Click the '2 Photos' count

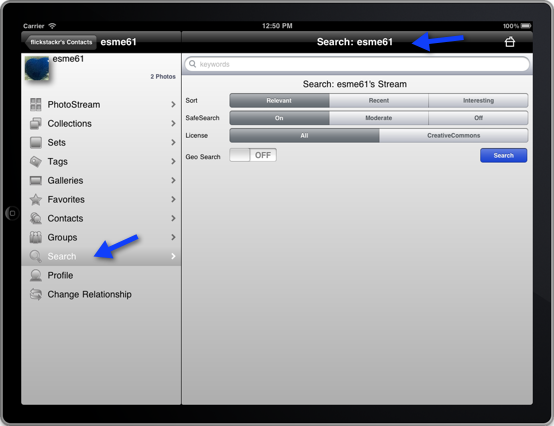[163, 77]
